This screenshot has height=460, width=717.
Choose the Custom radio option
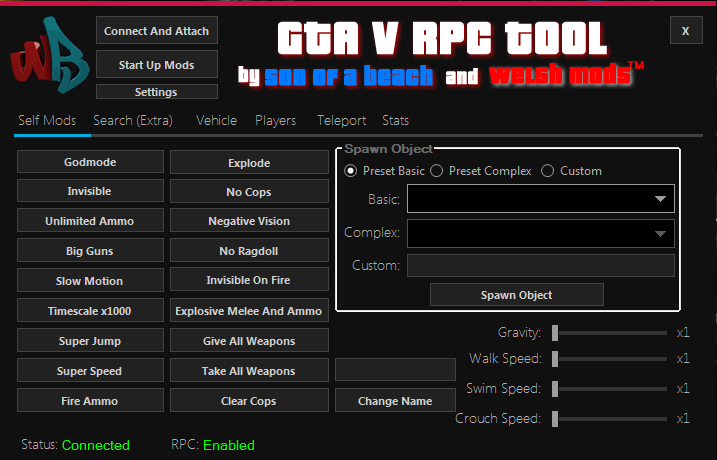(x=547, y=171)
